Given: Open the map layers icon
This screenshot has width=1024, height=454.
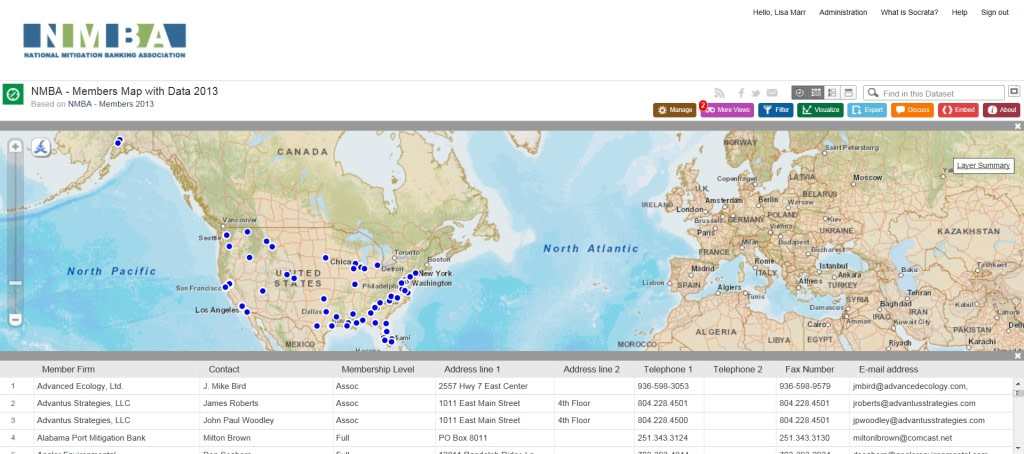Looking at the screenshot, I should pyautogui.click(x=40, y=148).
